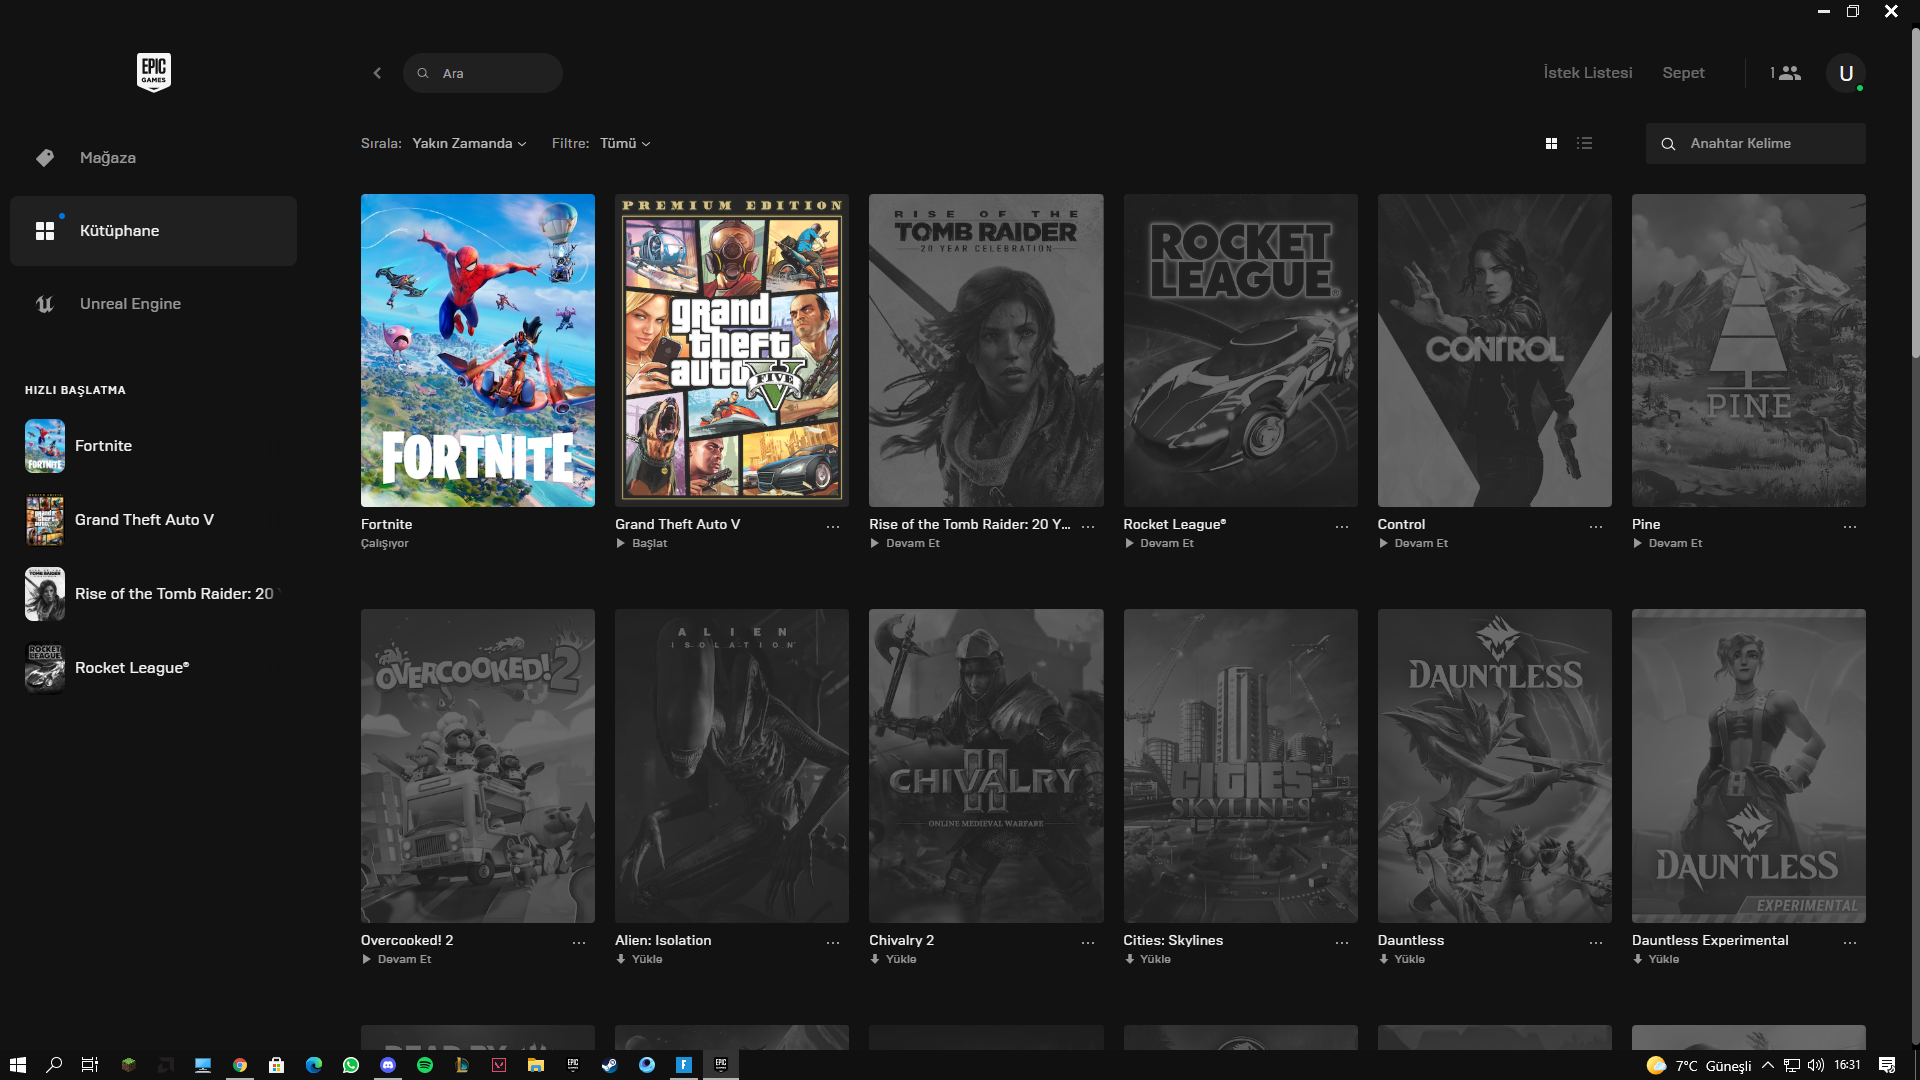This screenshot has width=1920, height=1080.
Task: Expand the Filtre Tümü filter dropdown
Action: pyautogui.click(x=625, y=144)
